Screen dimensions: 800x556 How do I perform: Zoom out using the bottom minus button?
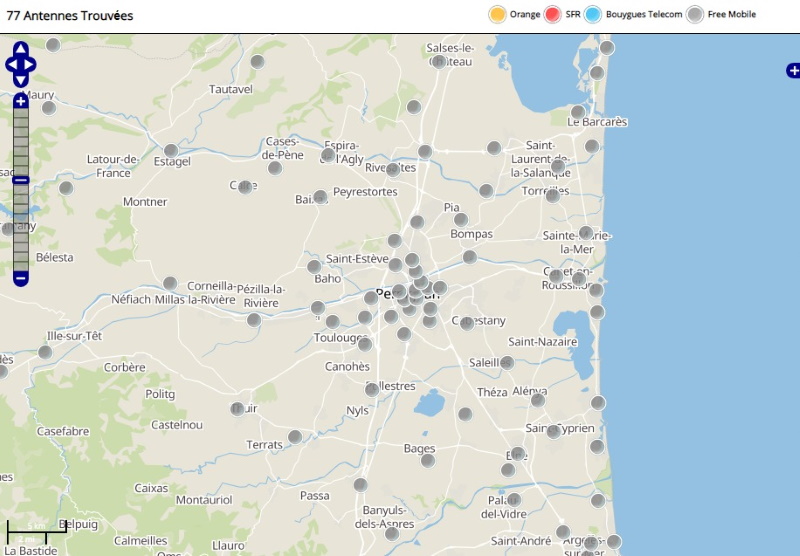(x=21, y=278)
